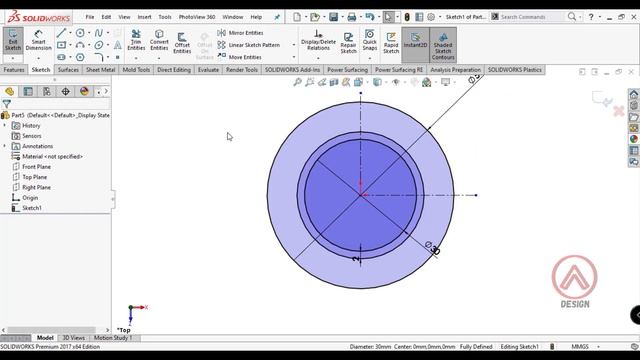The height and width of the screenshot is (360, 640).
Task: Select the Spline sketch tool
Action: point(99,33)
